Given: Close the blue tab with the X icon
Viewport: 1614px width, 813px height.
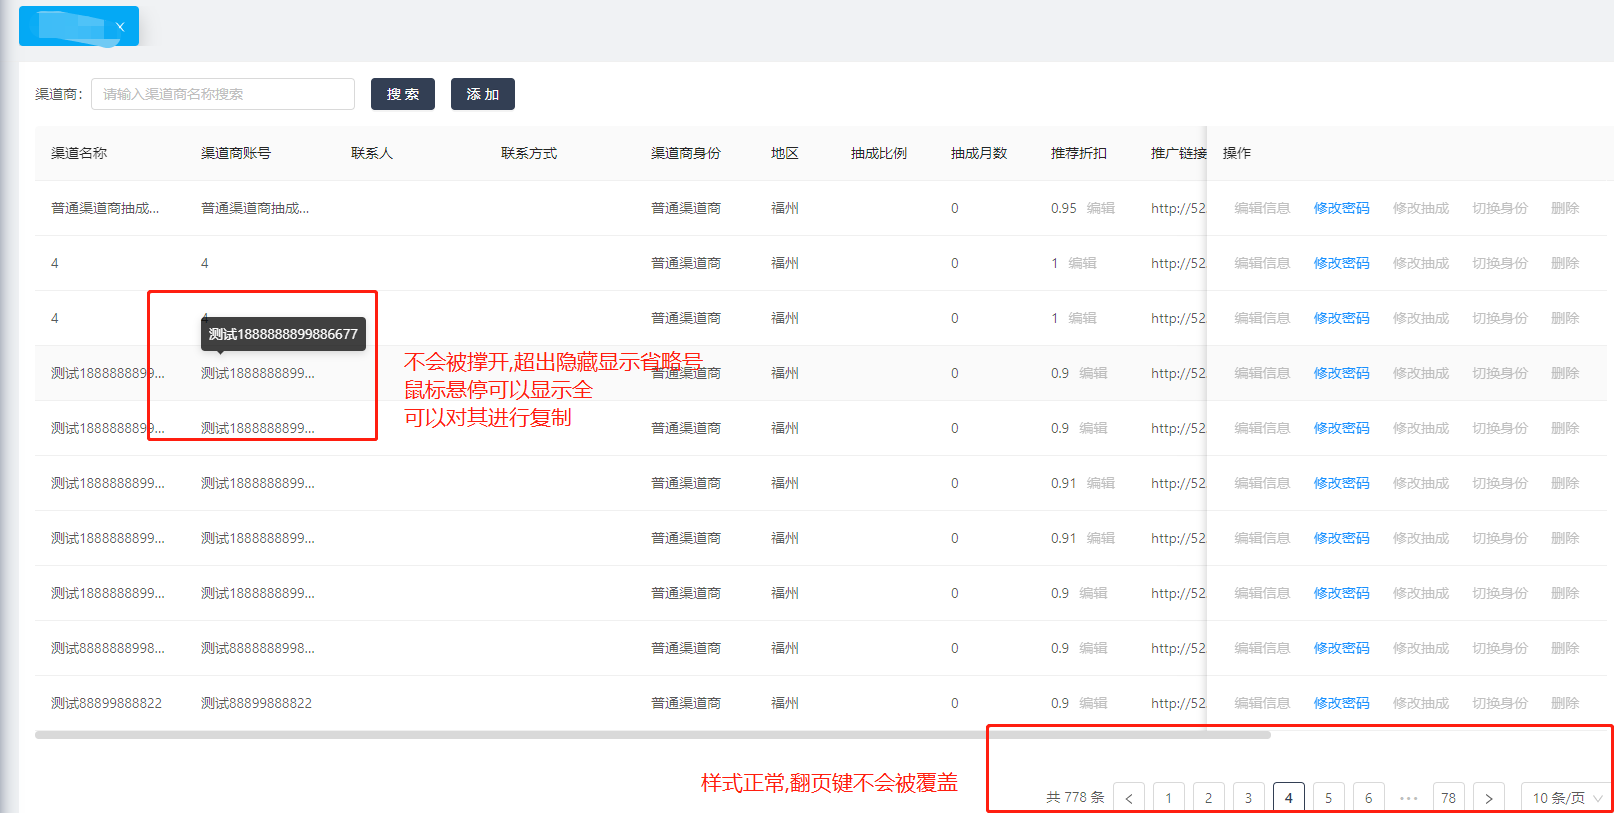Looking at the screenshot, I should point(120,27).
